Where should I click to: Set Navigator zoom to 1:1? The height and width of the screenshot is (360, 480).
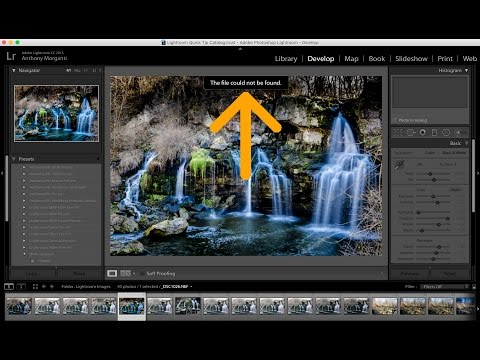(x=86, y=70)
